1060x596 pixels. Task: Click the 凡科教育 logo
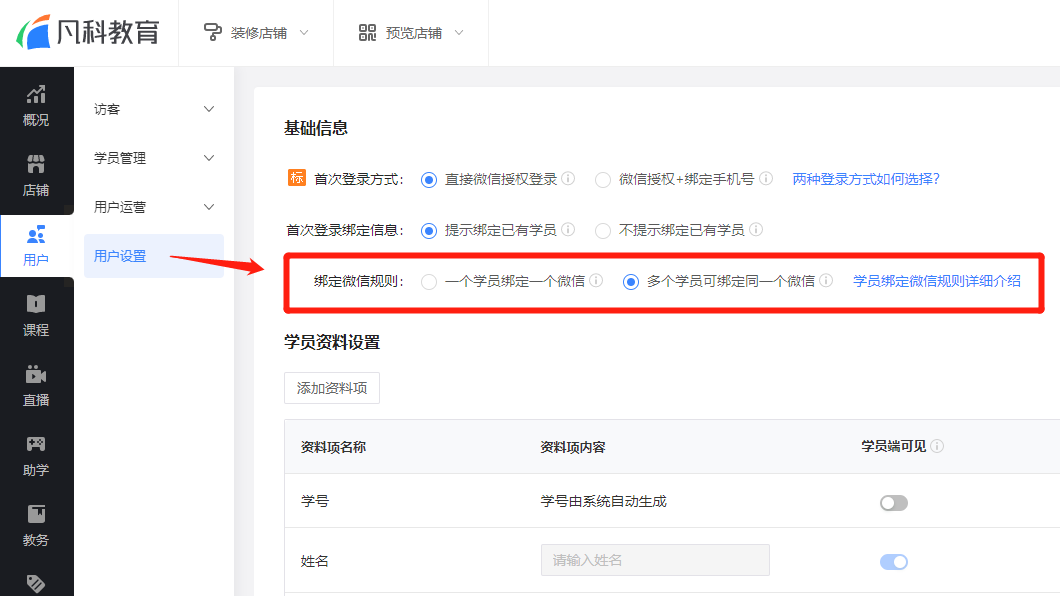click(88, 32)
